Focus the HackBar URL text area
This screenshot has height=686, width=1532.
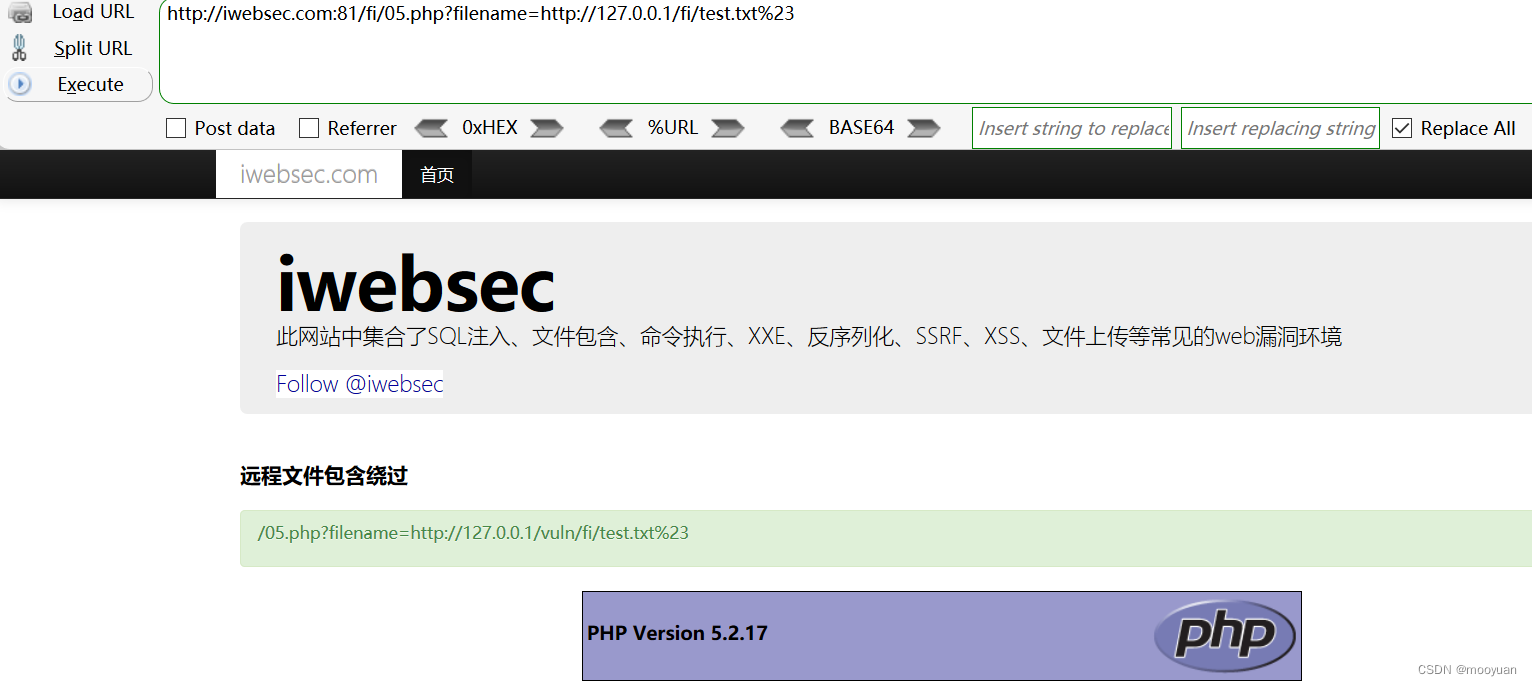[846, 52]
